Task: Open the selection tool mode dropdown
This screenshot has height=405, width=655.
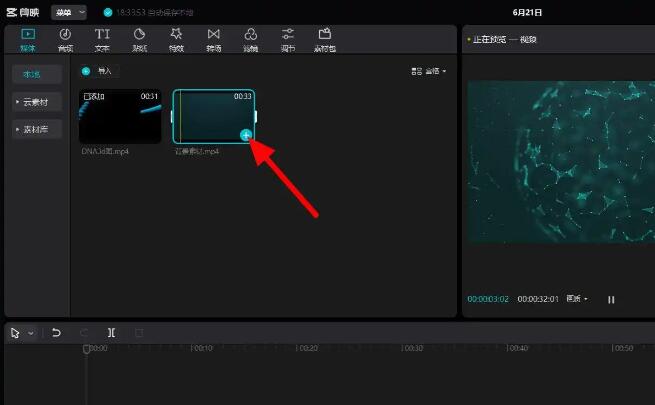Action: (x=31, y=332)
